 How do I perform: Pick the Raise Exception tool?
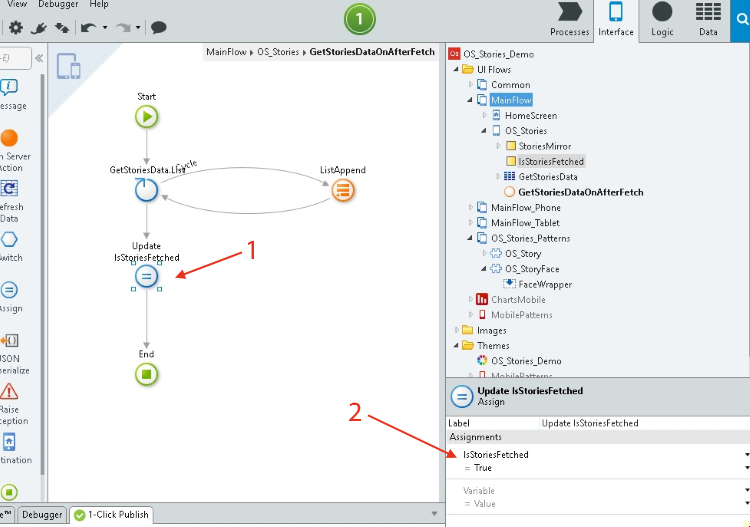point(8,391)
